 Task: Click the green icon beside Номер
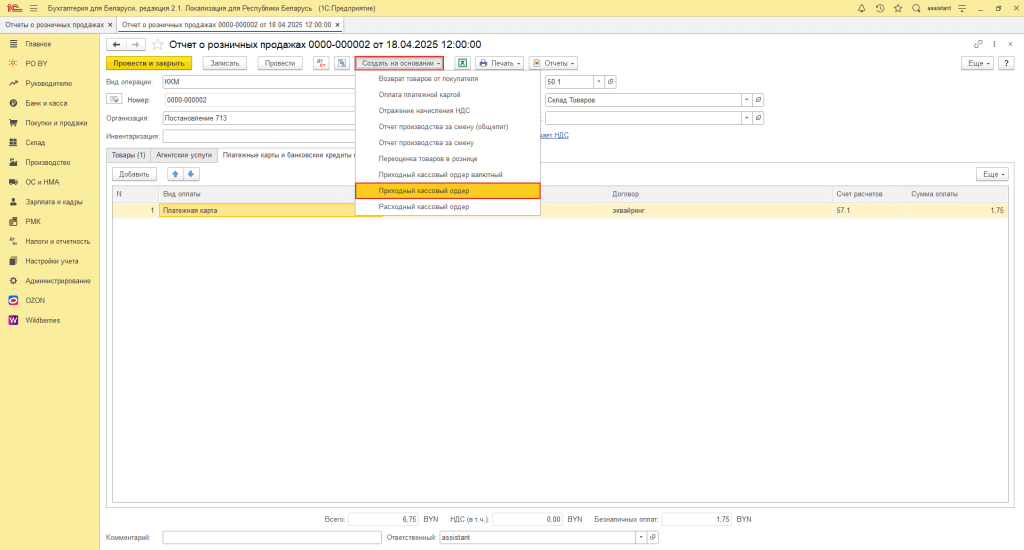coord(114,100)
